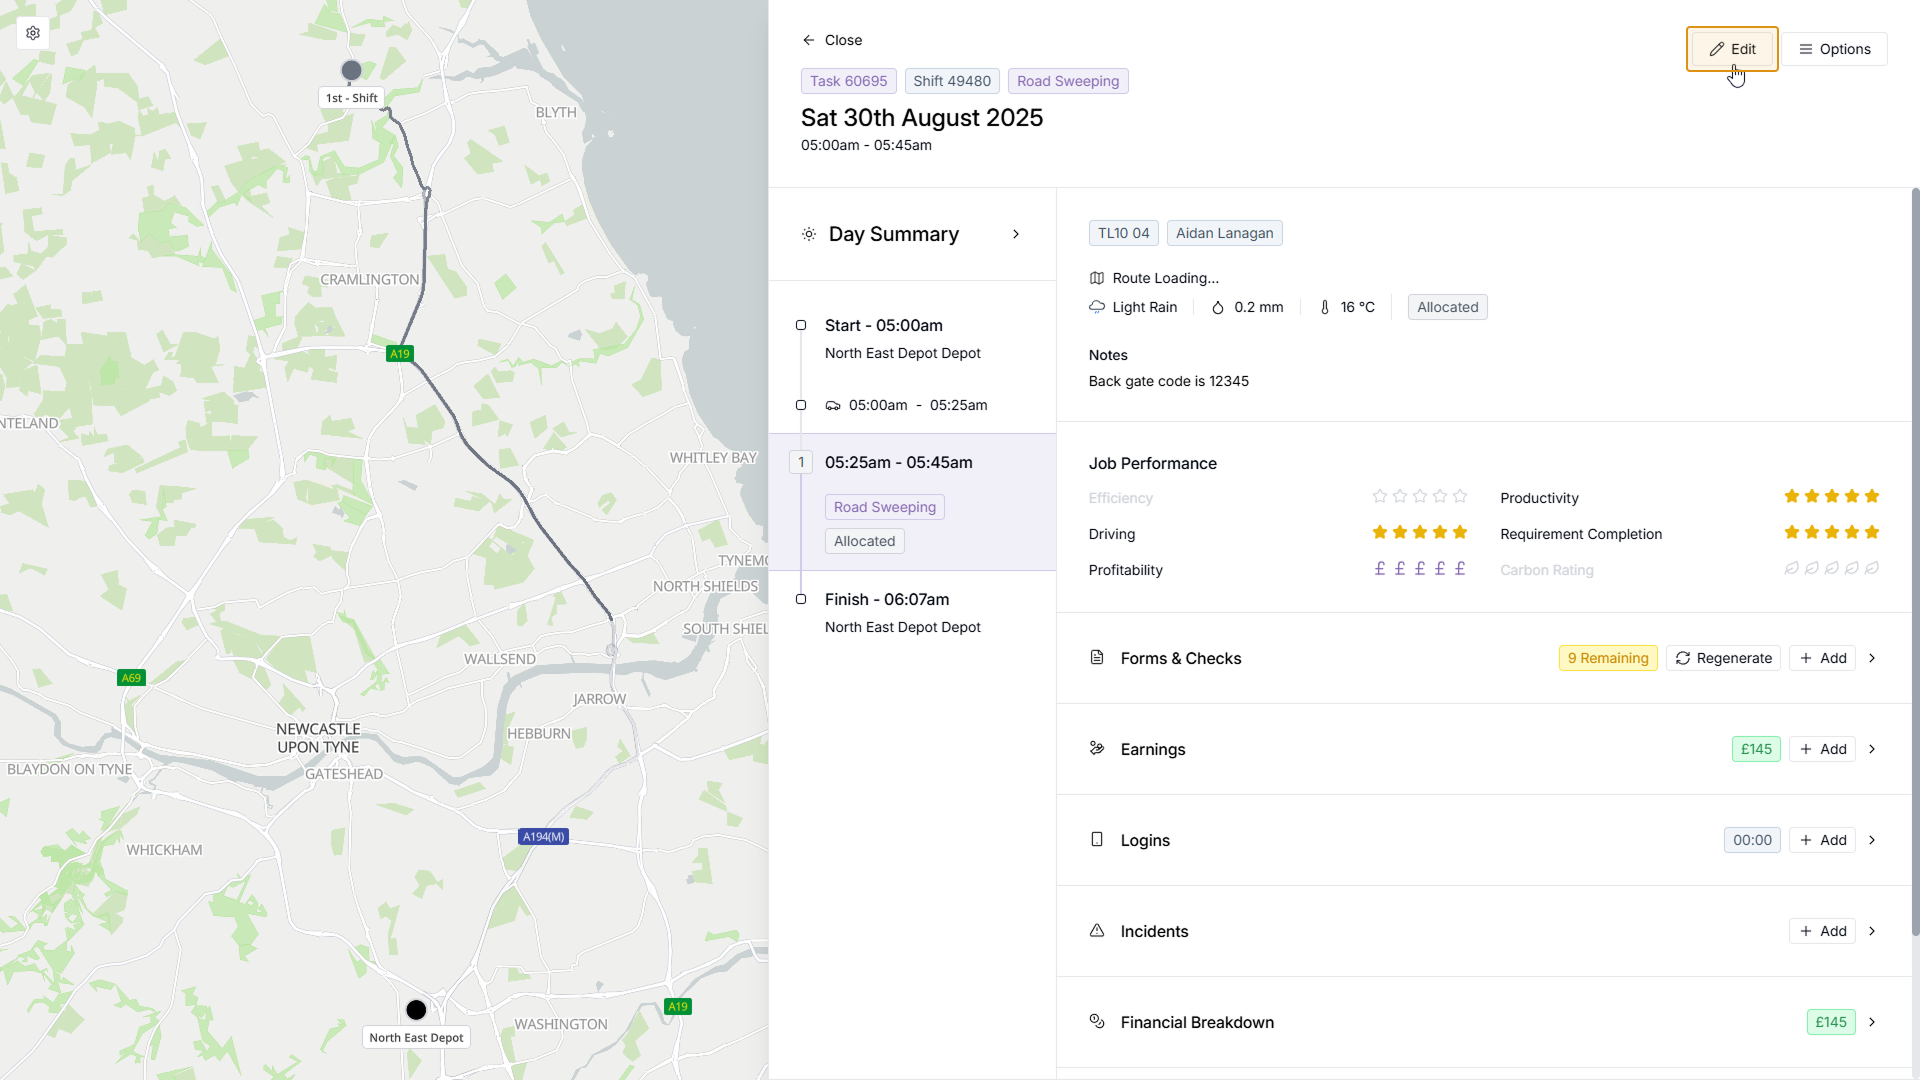Click the Financial Breakdown coins icon
This screenshot has height=1080, width=1920.
coord(1097,1022)
